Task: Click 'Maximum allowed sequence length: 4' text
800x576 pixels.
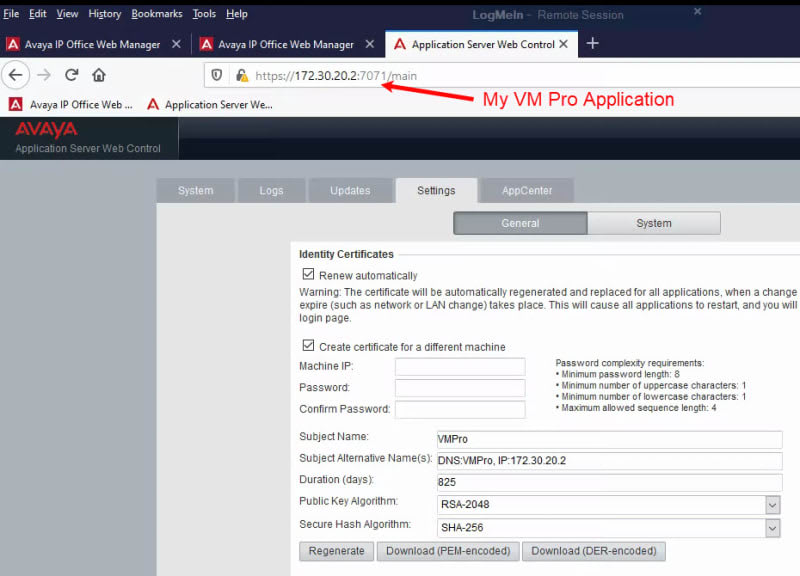Action: coord(639,408)
